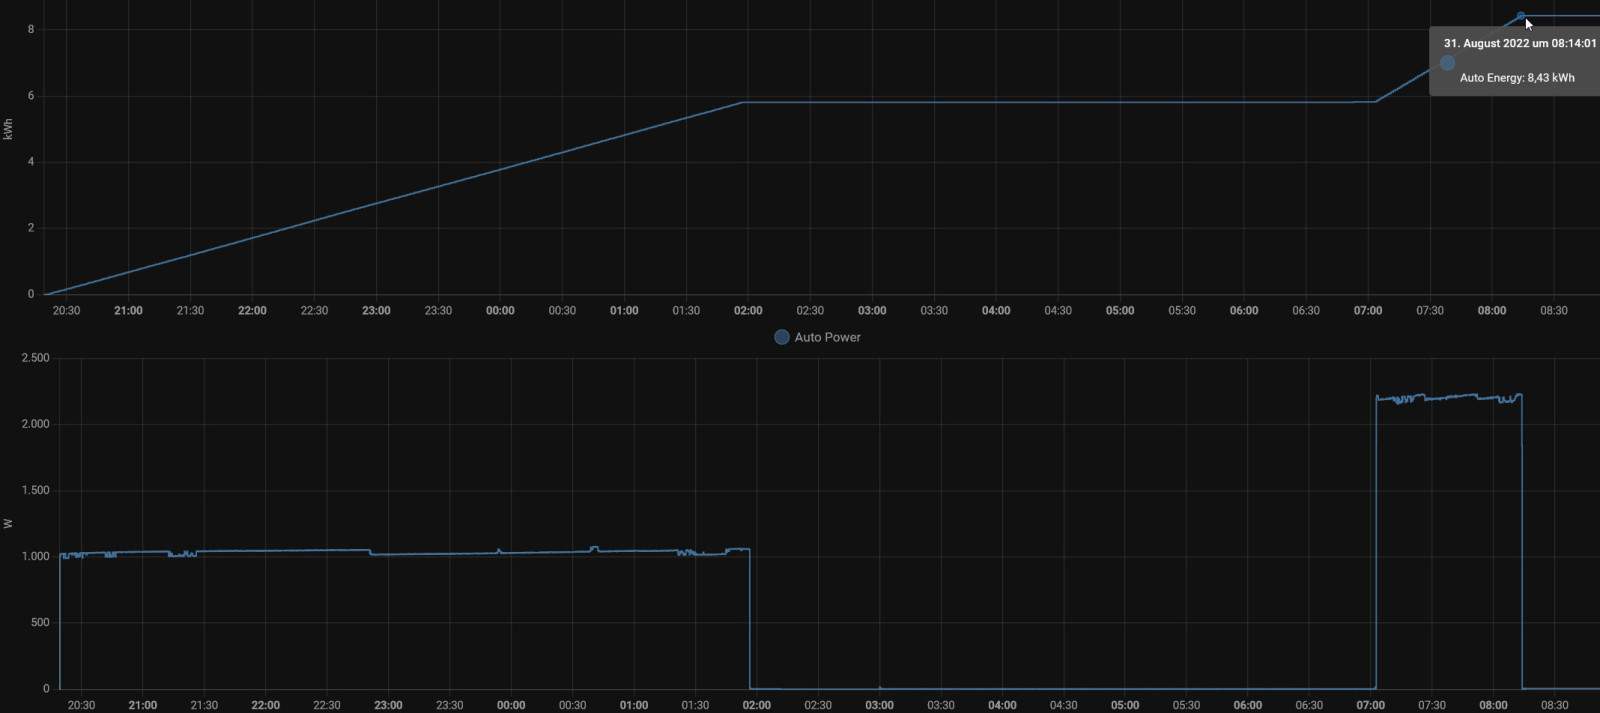
Task: Click the 23:00 tick on the power chart
Action: [388, 705]
